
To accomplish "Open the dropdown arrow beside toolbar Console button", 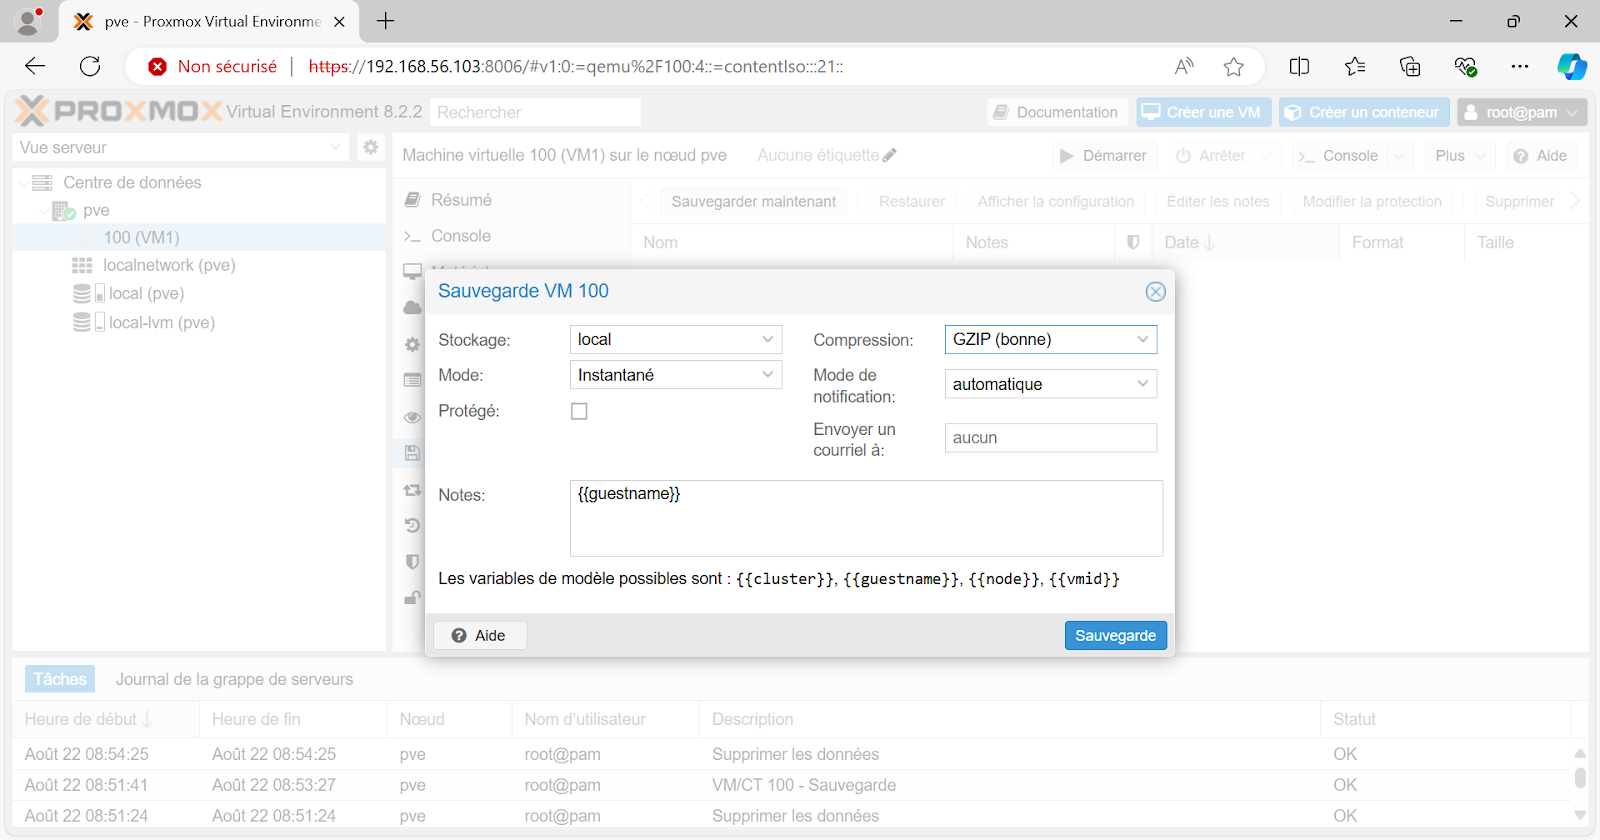I will pyautogui.click(x=1400, y=156).
